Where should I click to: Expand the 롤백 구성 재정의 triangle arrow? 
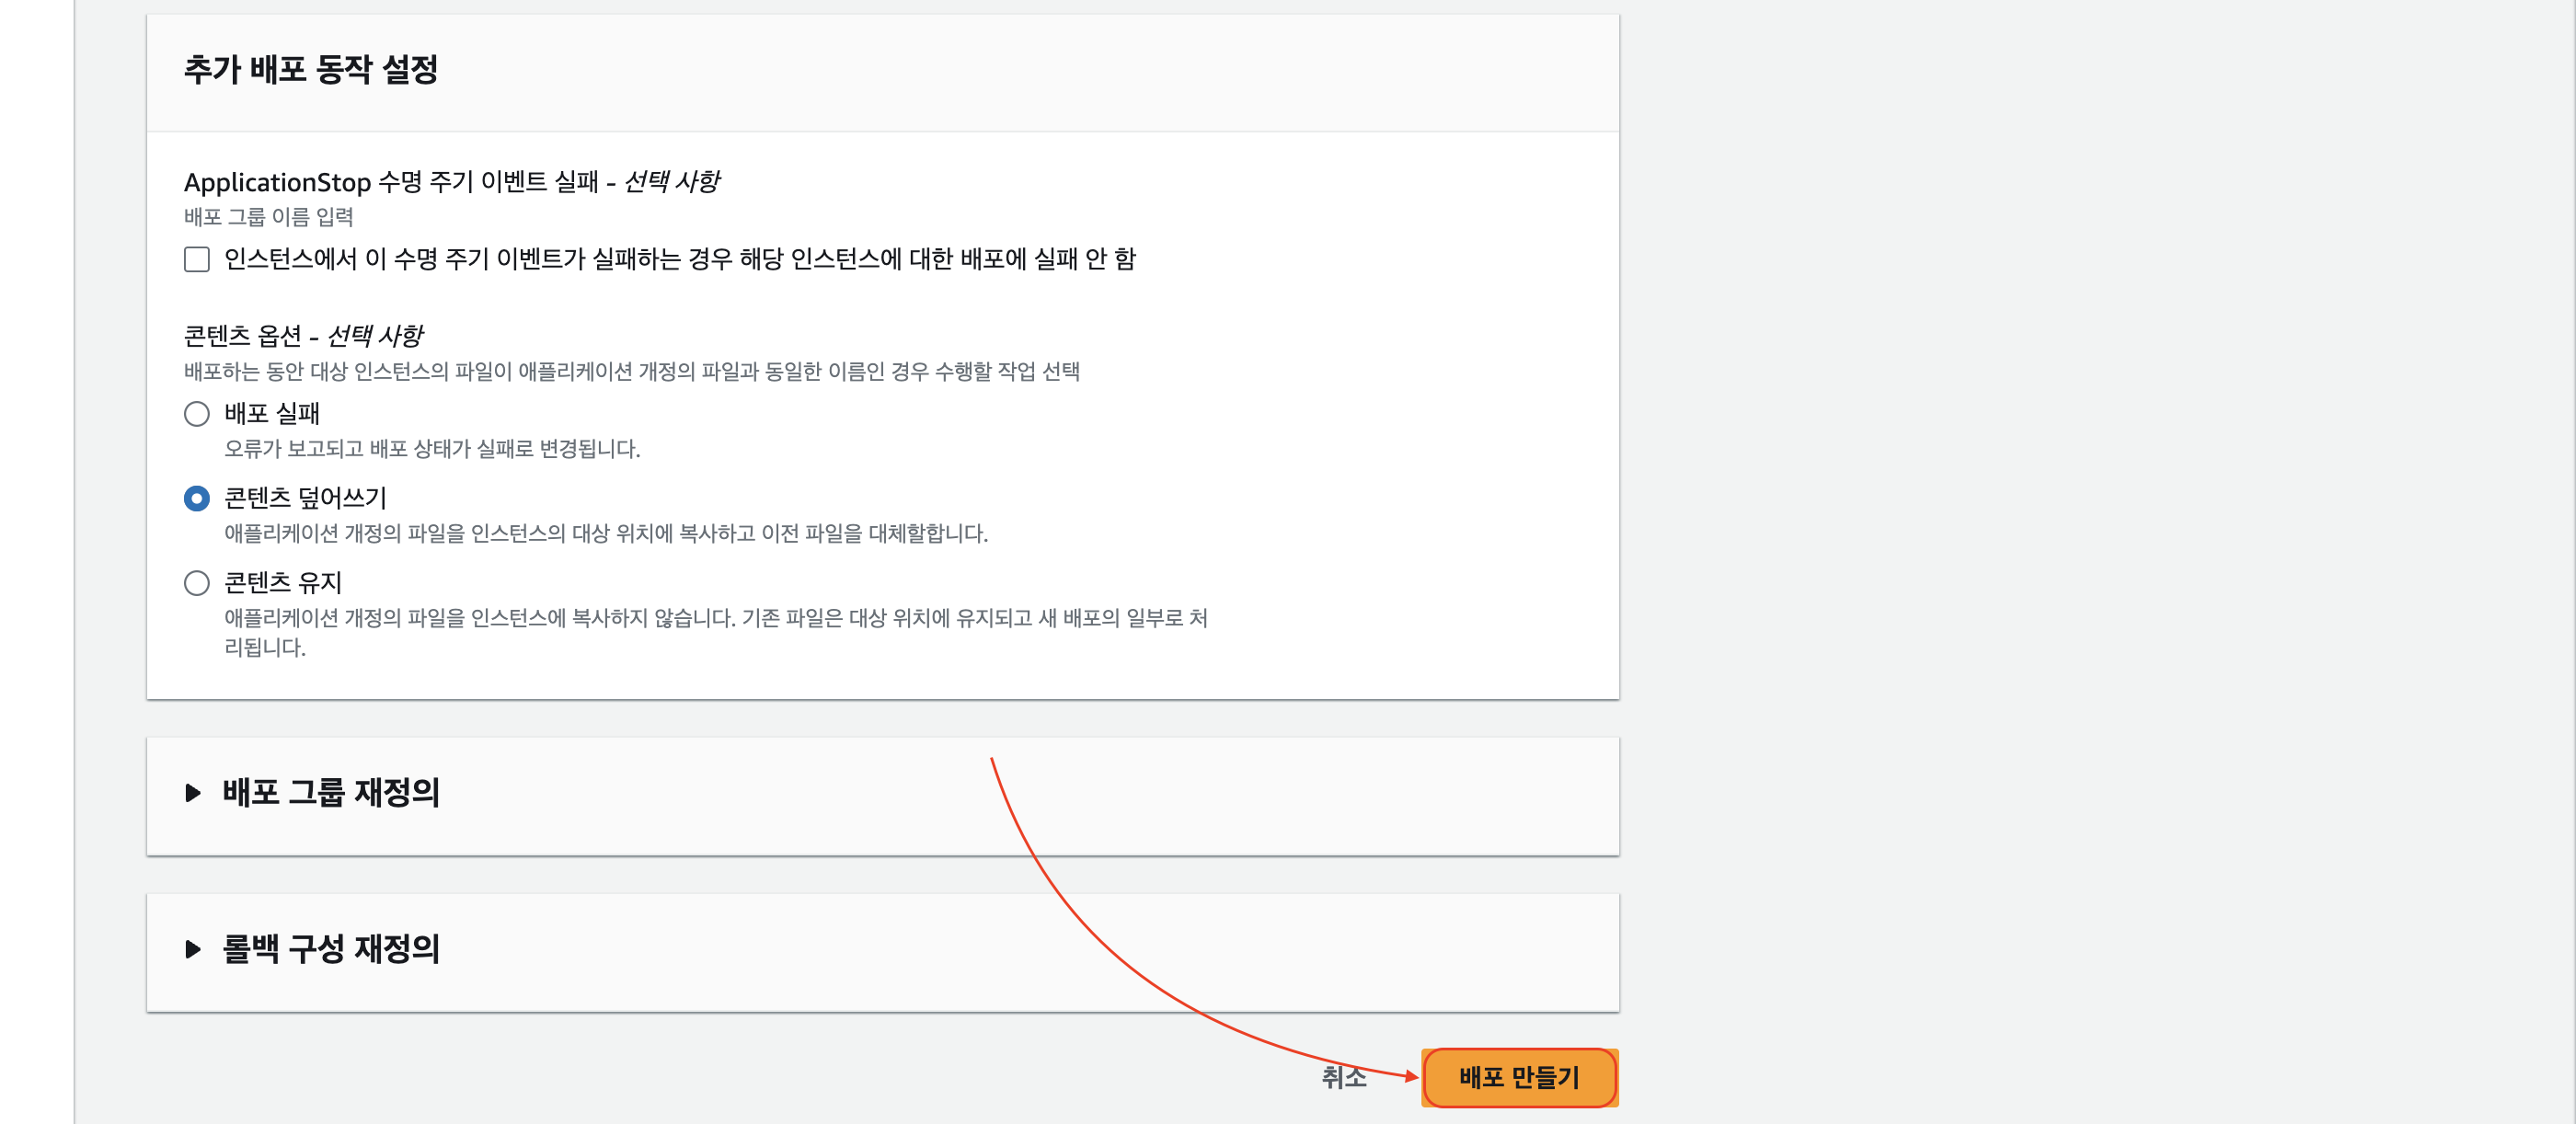pyautogui.click(x=193, y=949)
